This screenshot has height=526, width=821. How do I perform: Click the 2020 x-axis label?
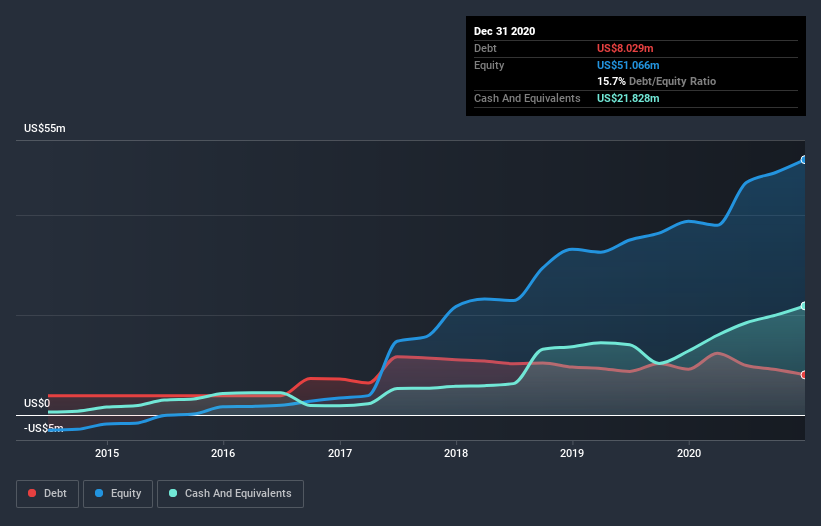tap(689, 453)
